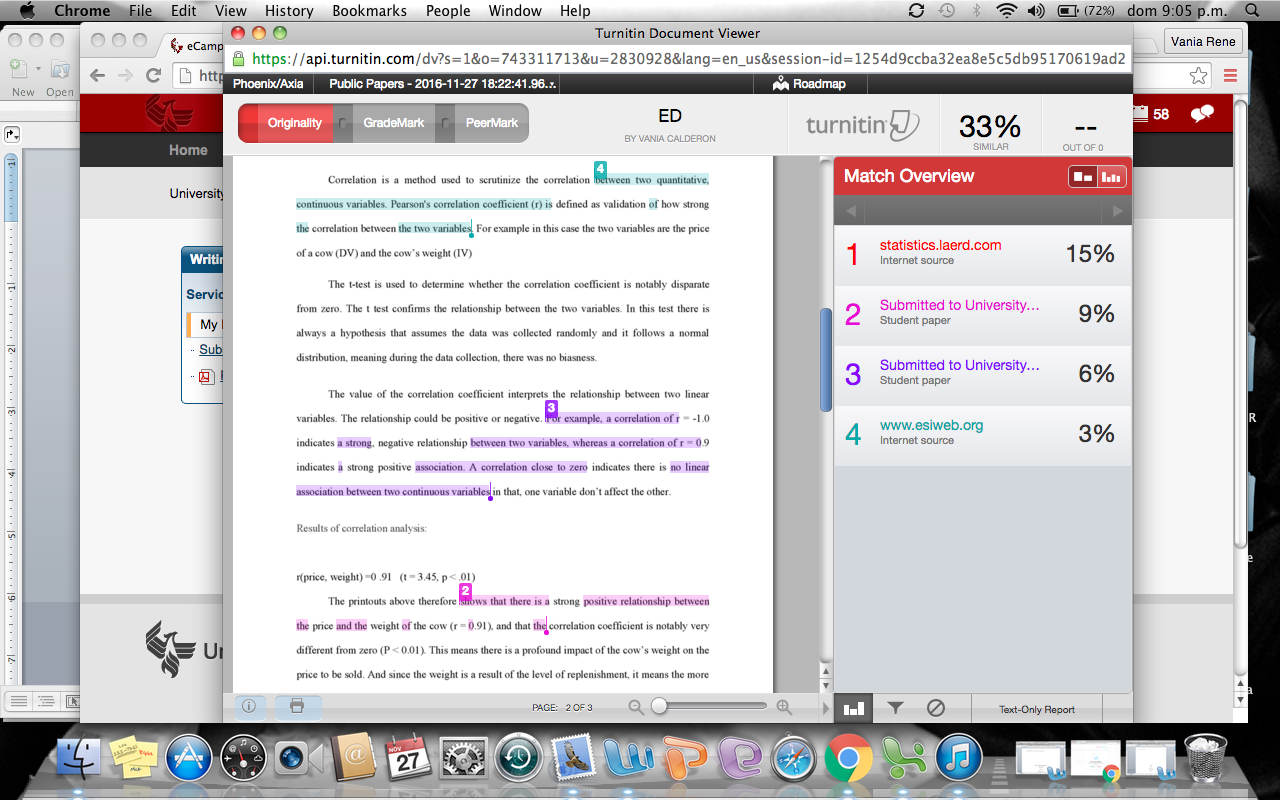This screenshot has width=1280, height=800.
Task: Open the Bookmarks menu
Action: [x=369, y=11]
